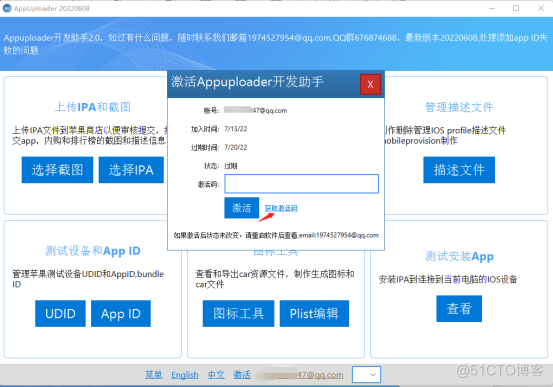Click the account email link in footer

coord(300,375)
